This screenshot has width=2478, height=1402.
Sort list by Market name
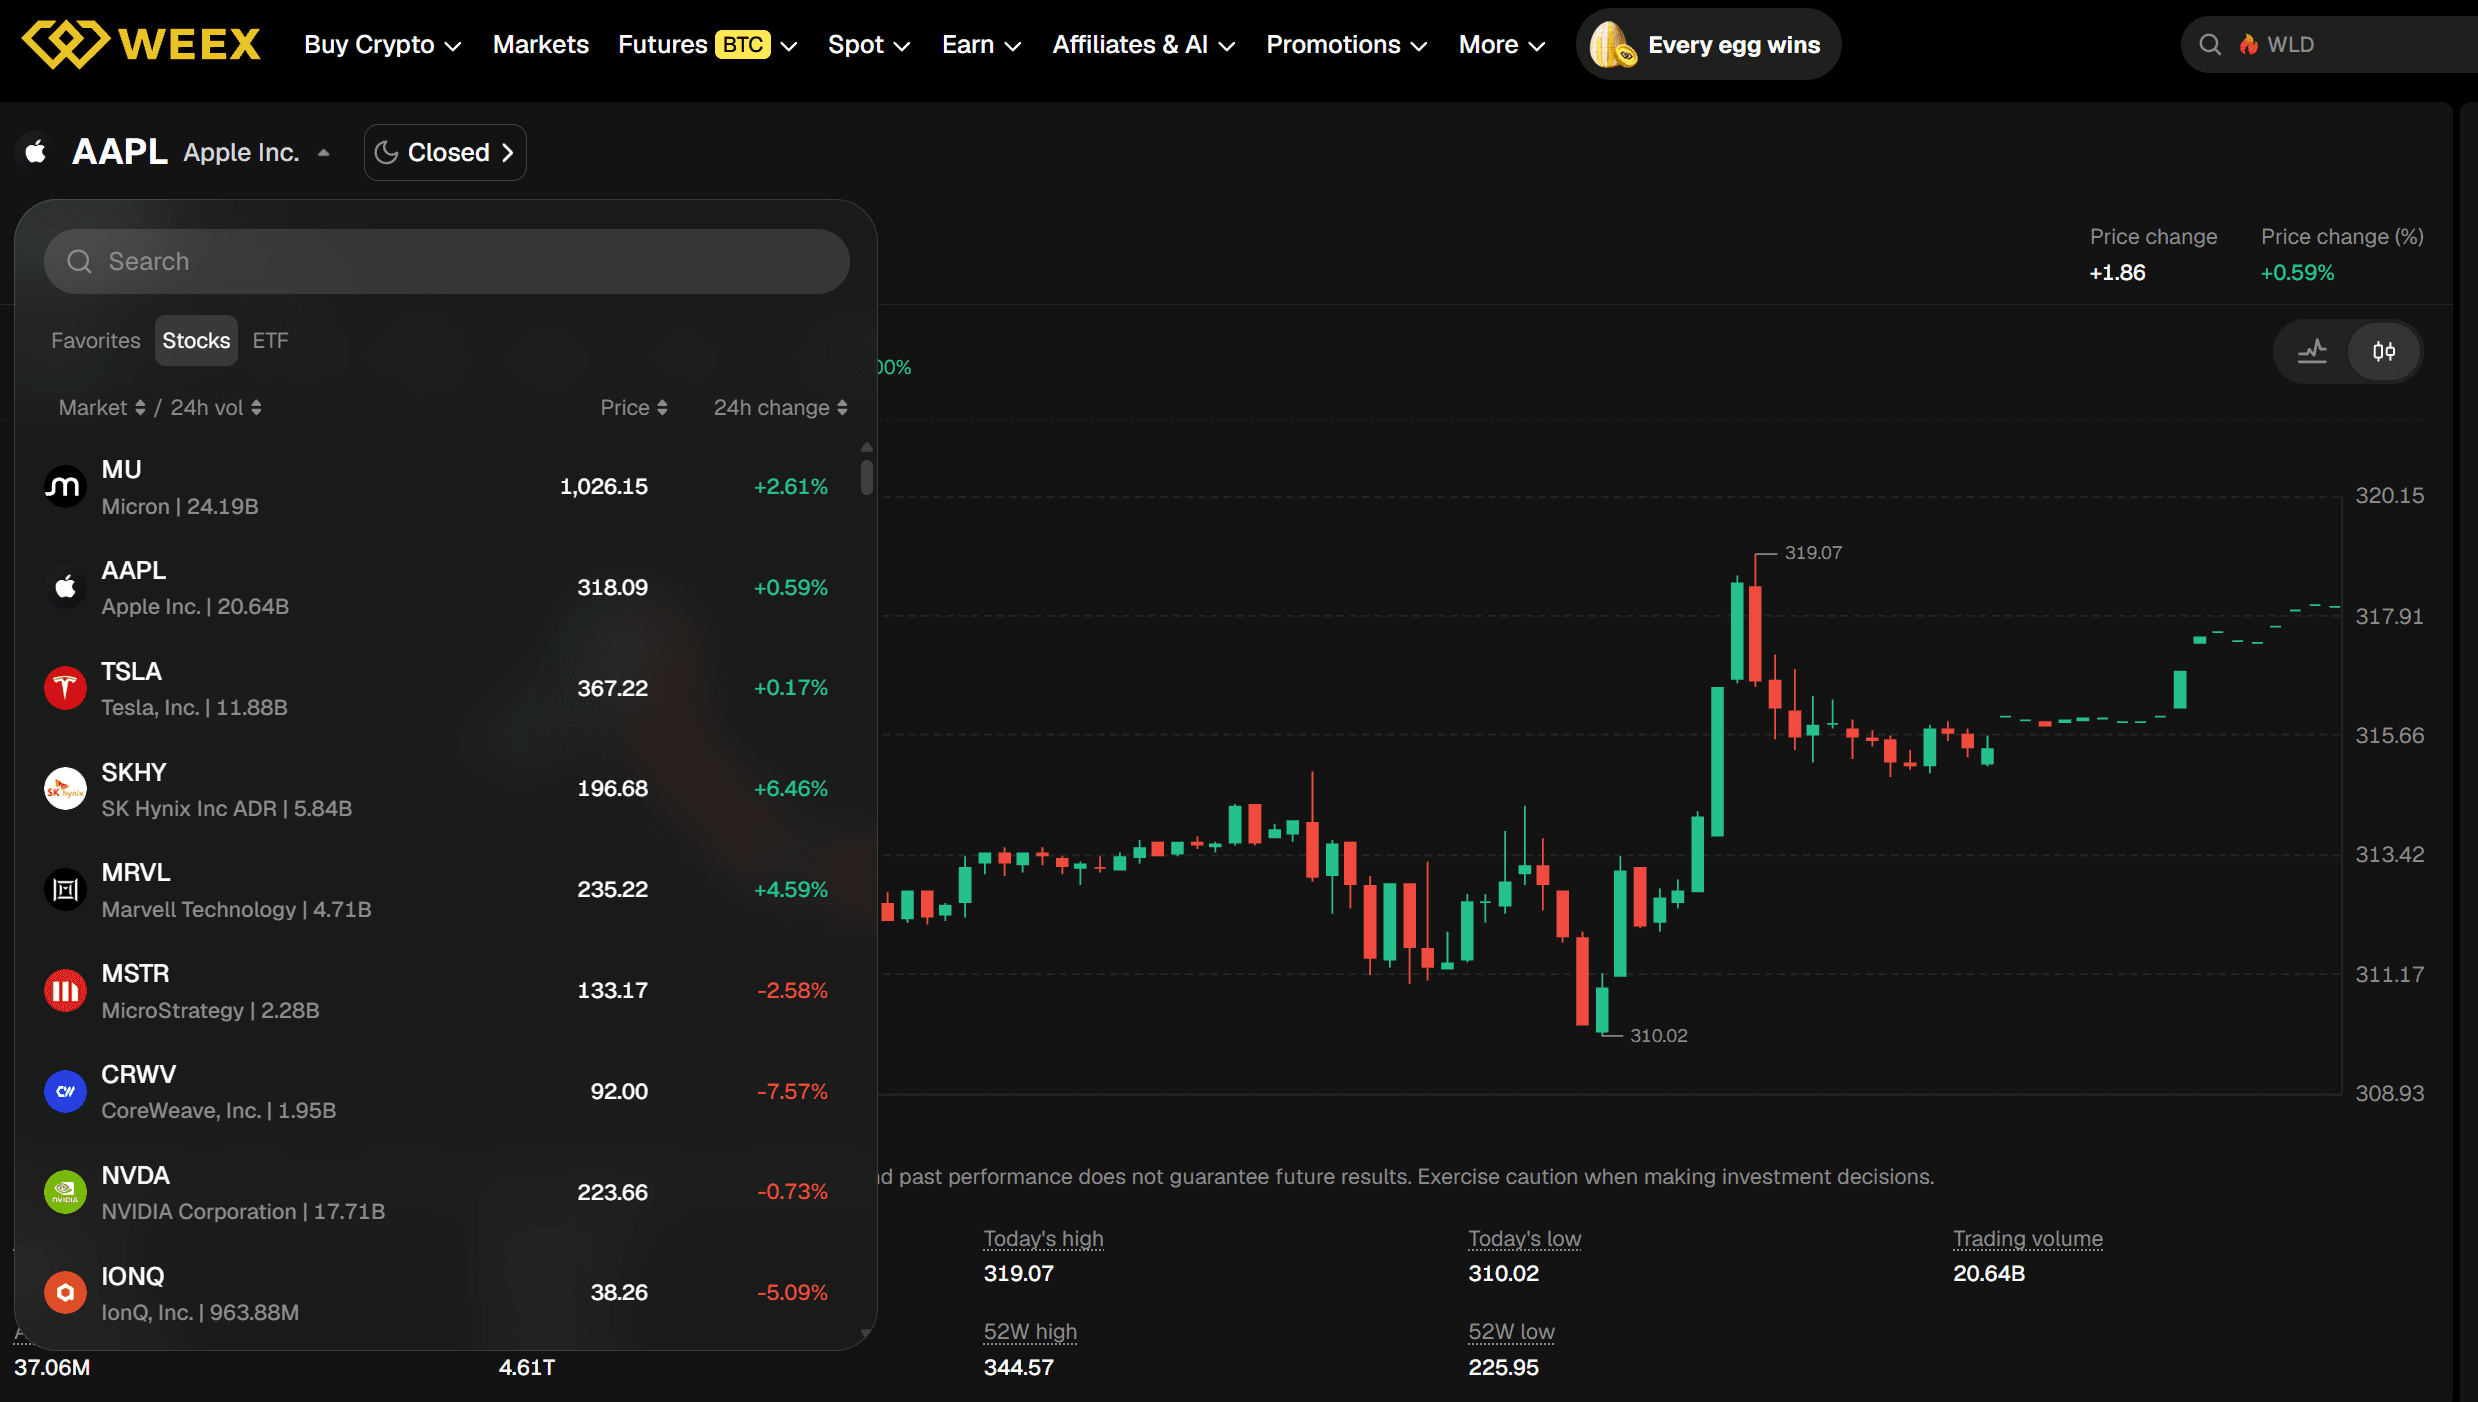click(x=102, y=408)
